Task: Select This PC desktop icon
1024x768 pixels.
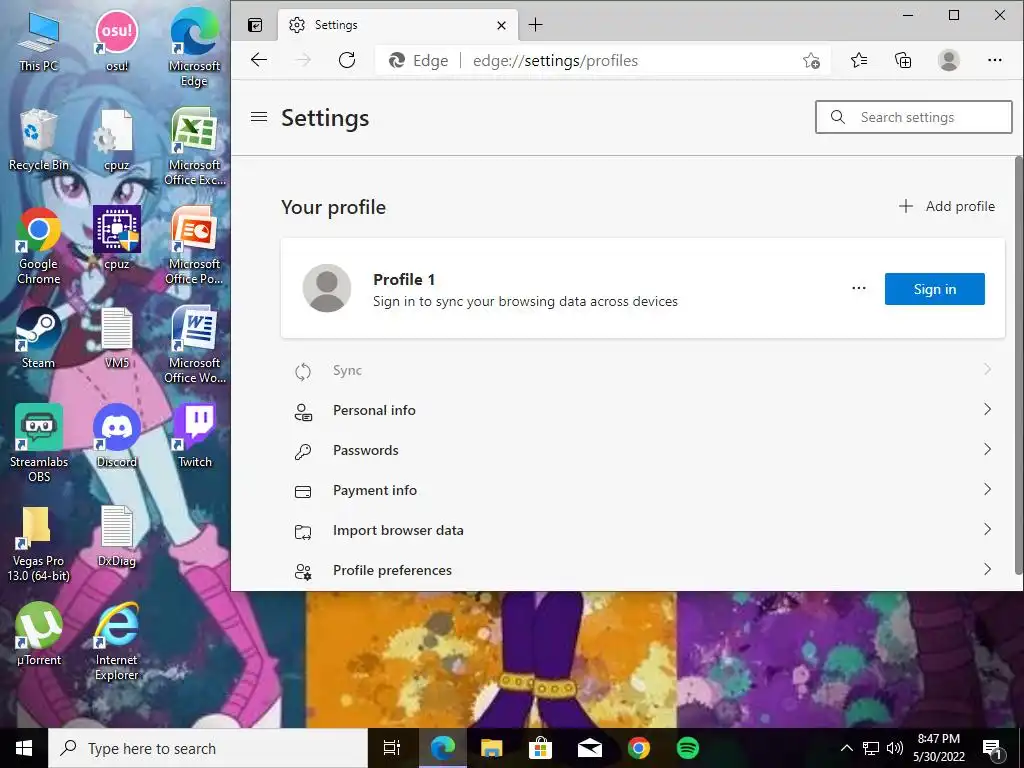Action: pyautogui.click(x=39, y=41)
